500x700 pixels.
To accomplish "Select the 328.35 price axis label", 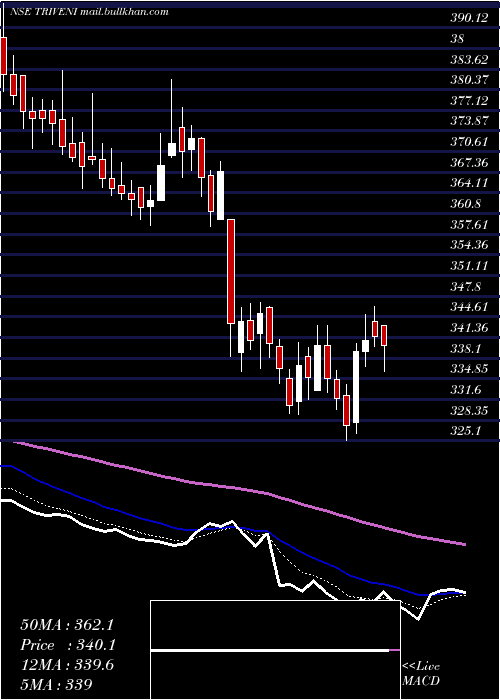I will tap(469, 410).
